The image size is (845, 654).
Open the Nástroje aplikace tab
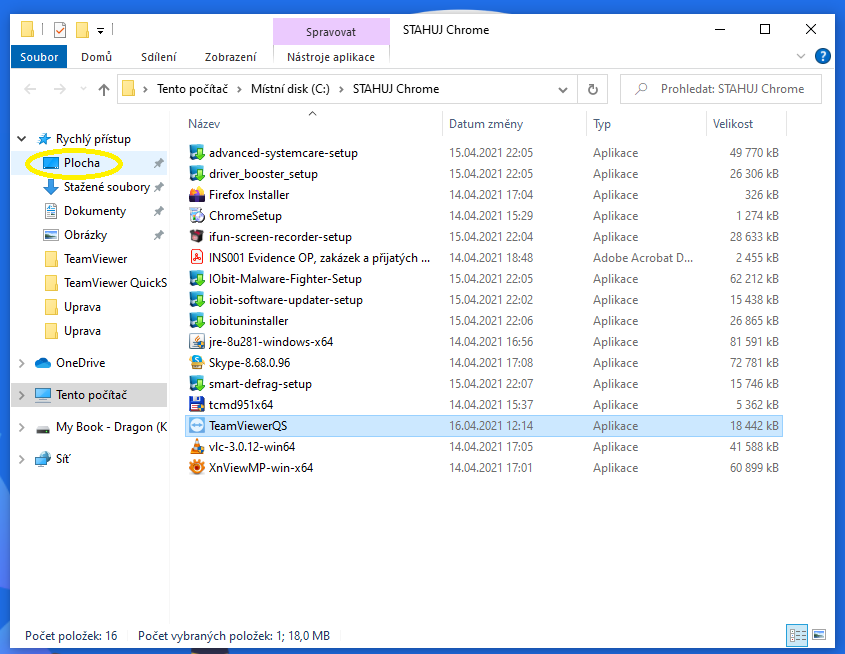331,57
